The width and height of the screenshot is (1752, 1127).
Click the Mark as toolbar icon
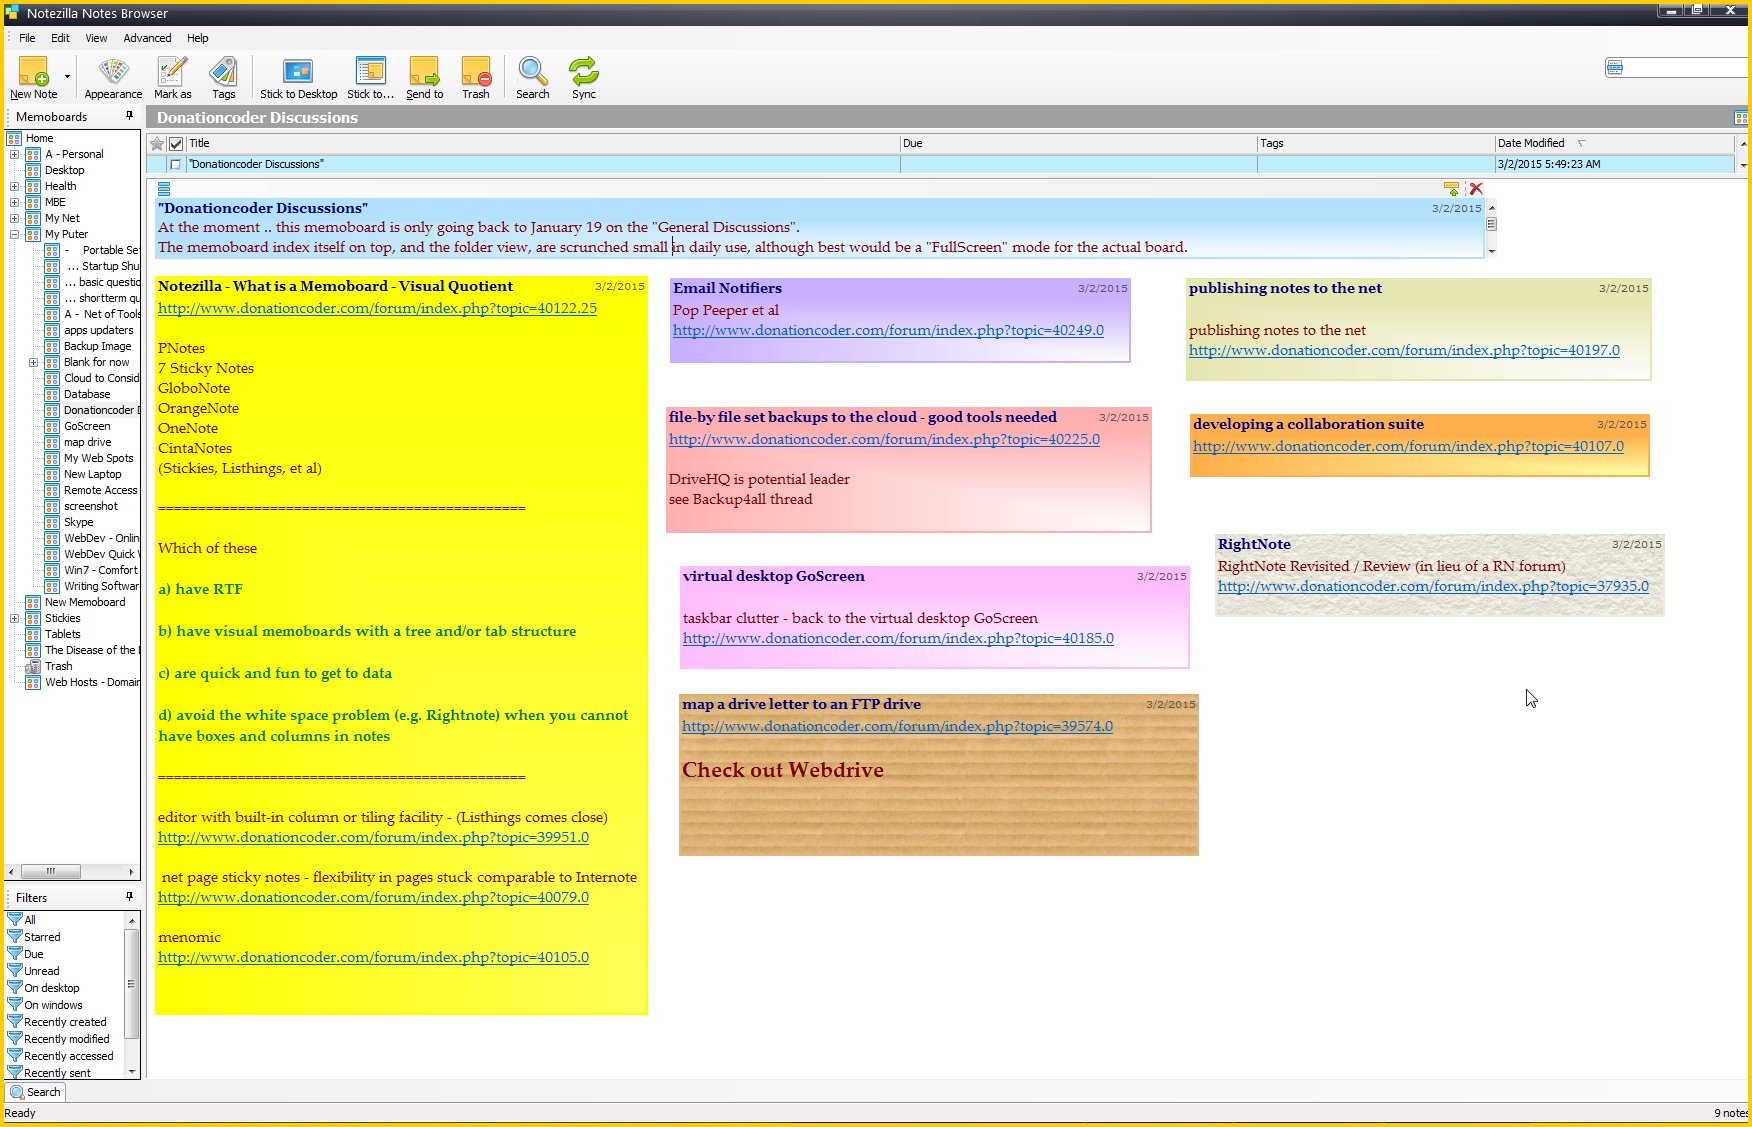(x=172, y=78)
